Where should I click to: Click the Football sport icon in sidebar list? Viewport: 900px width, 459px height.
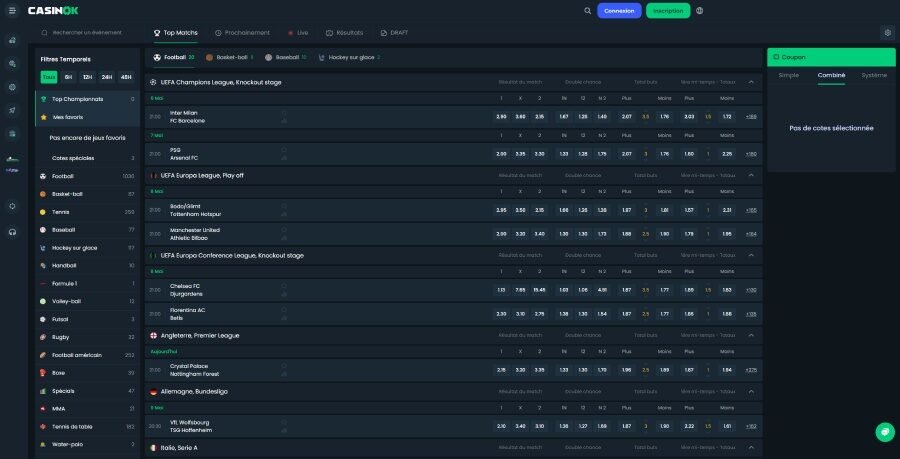tap(43, 176)
